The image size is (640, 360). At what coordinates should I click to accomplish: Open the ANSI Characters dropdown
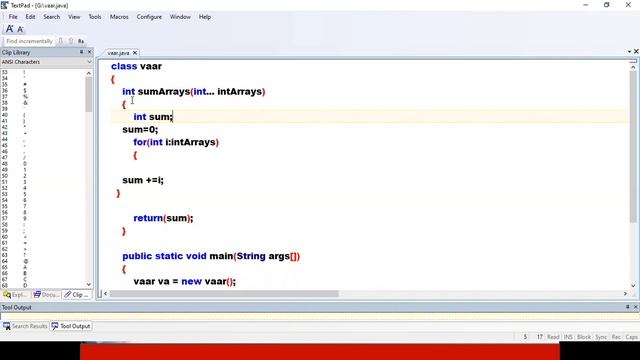coord(89,62)
